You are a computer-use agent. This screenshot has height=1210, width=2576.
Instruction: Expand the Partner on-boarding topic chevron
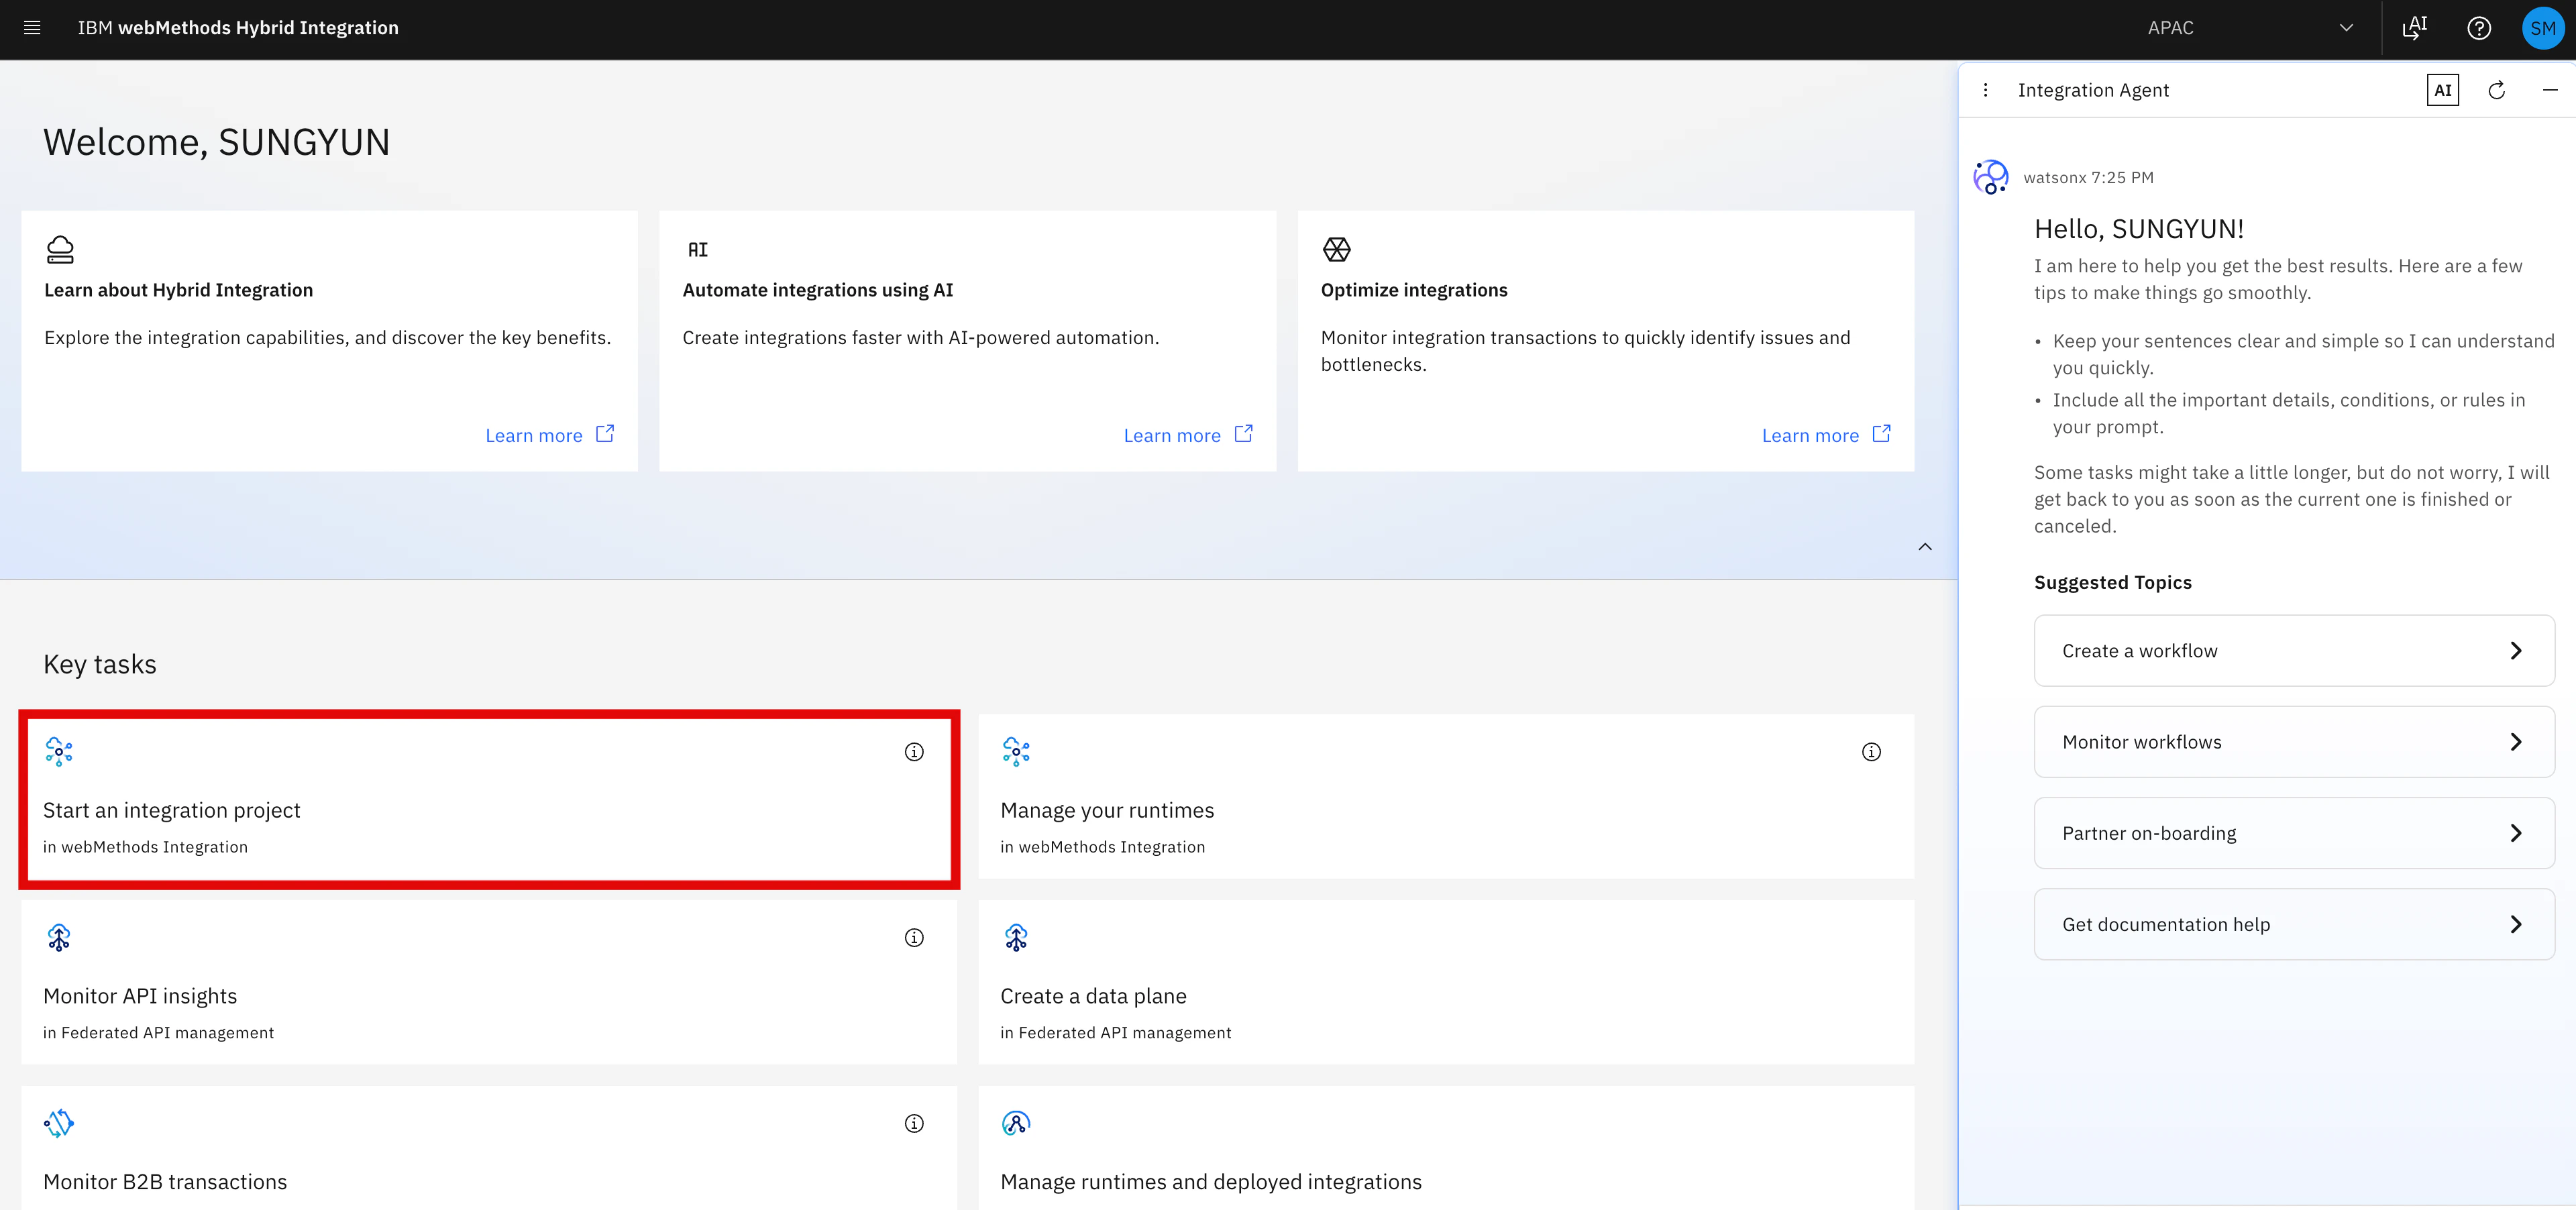tap(2516, 833)
